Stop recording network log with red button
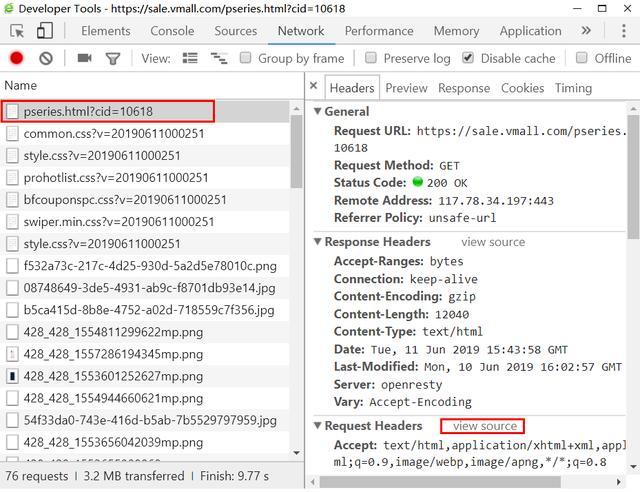The width and height of the screenshot is (640, 492). pyautogui.click(x=16, y=58)
